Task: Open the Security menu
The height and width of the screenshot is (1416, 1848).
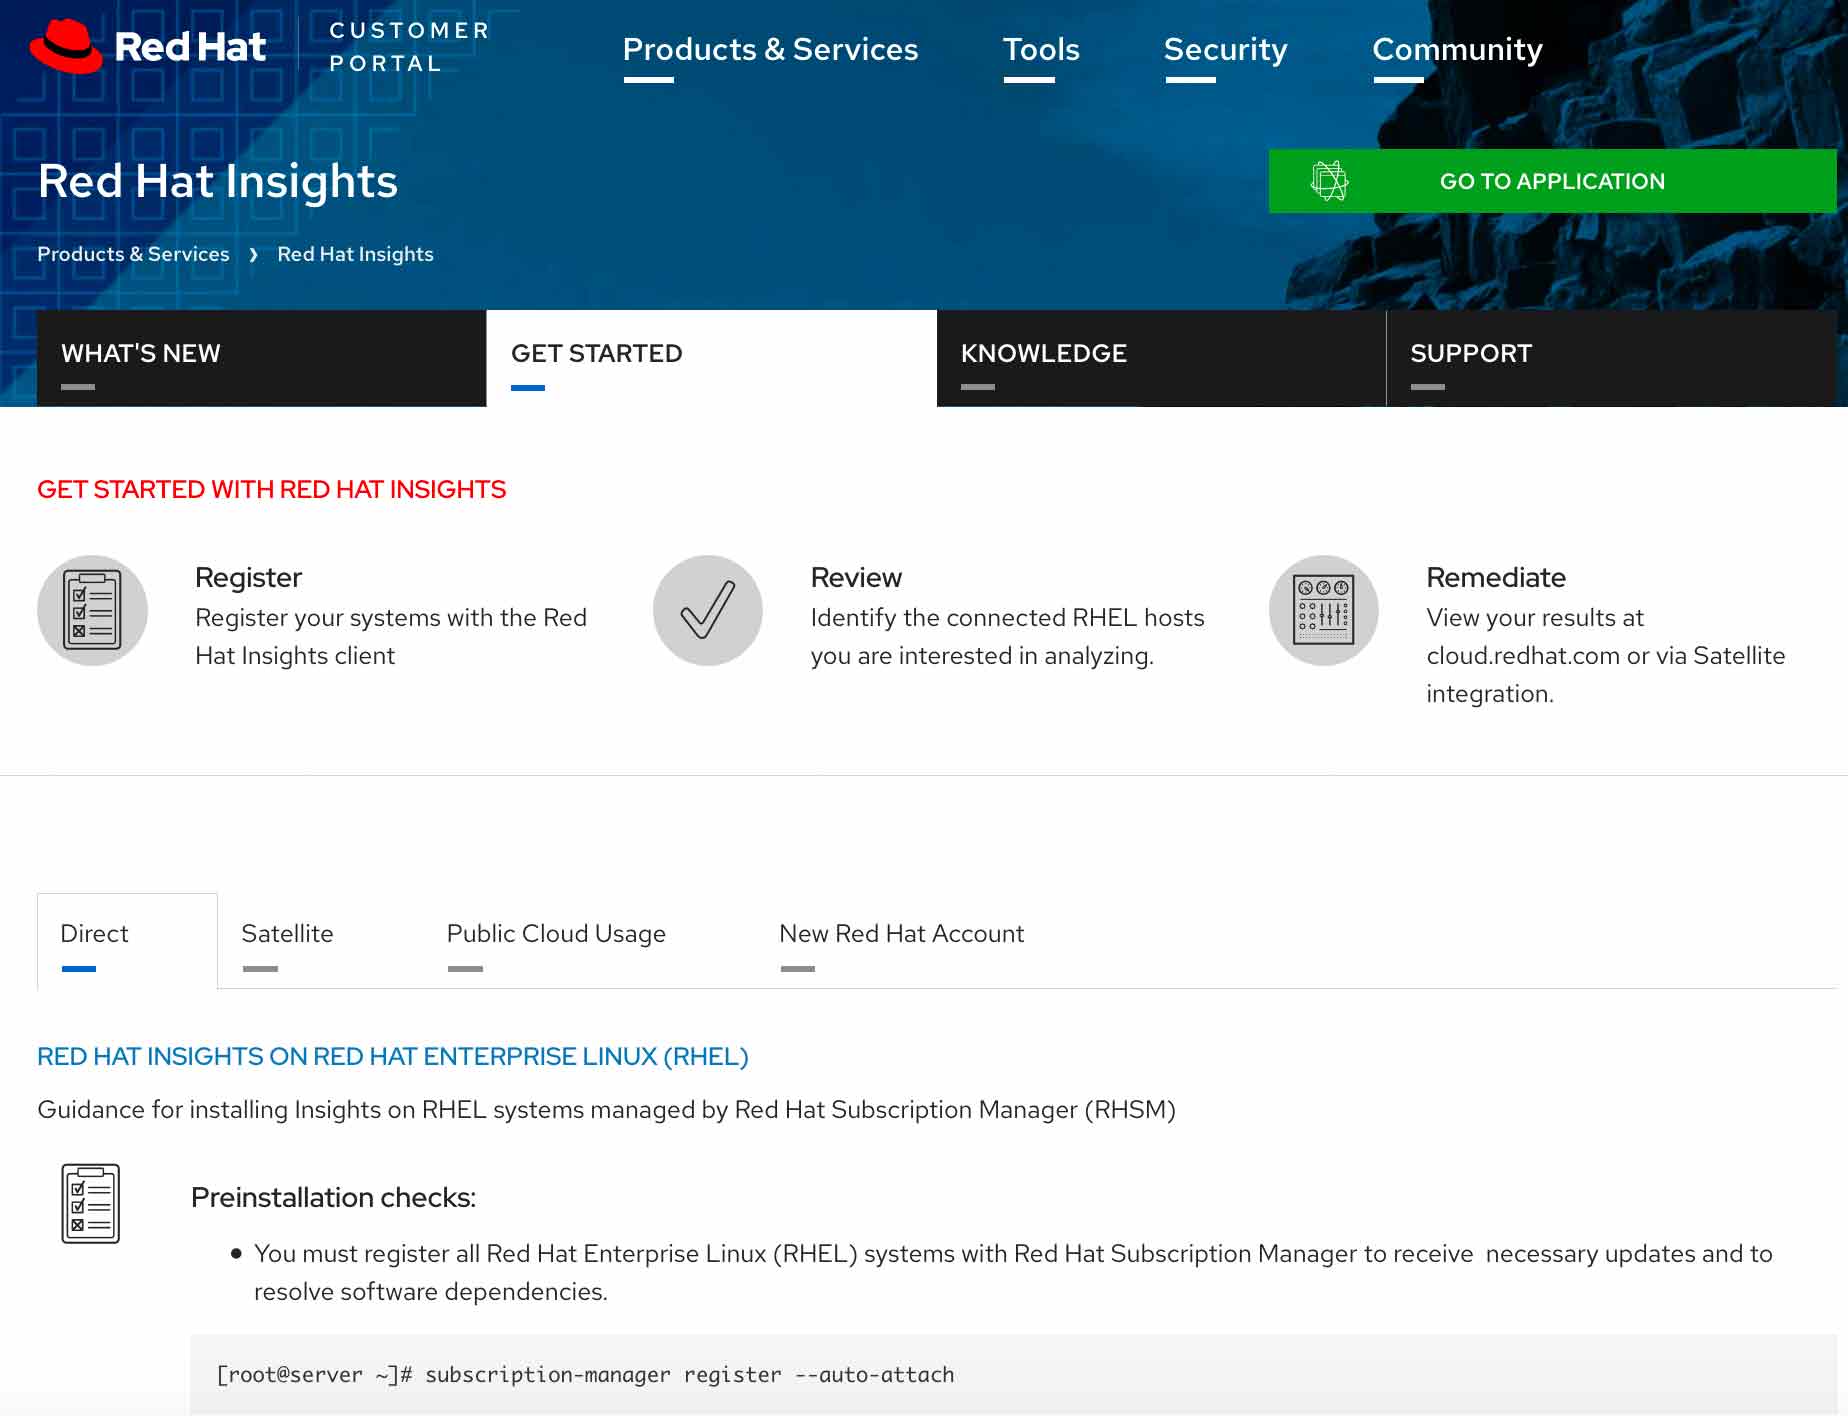Action: click(x=1226, y=49)
